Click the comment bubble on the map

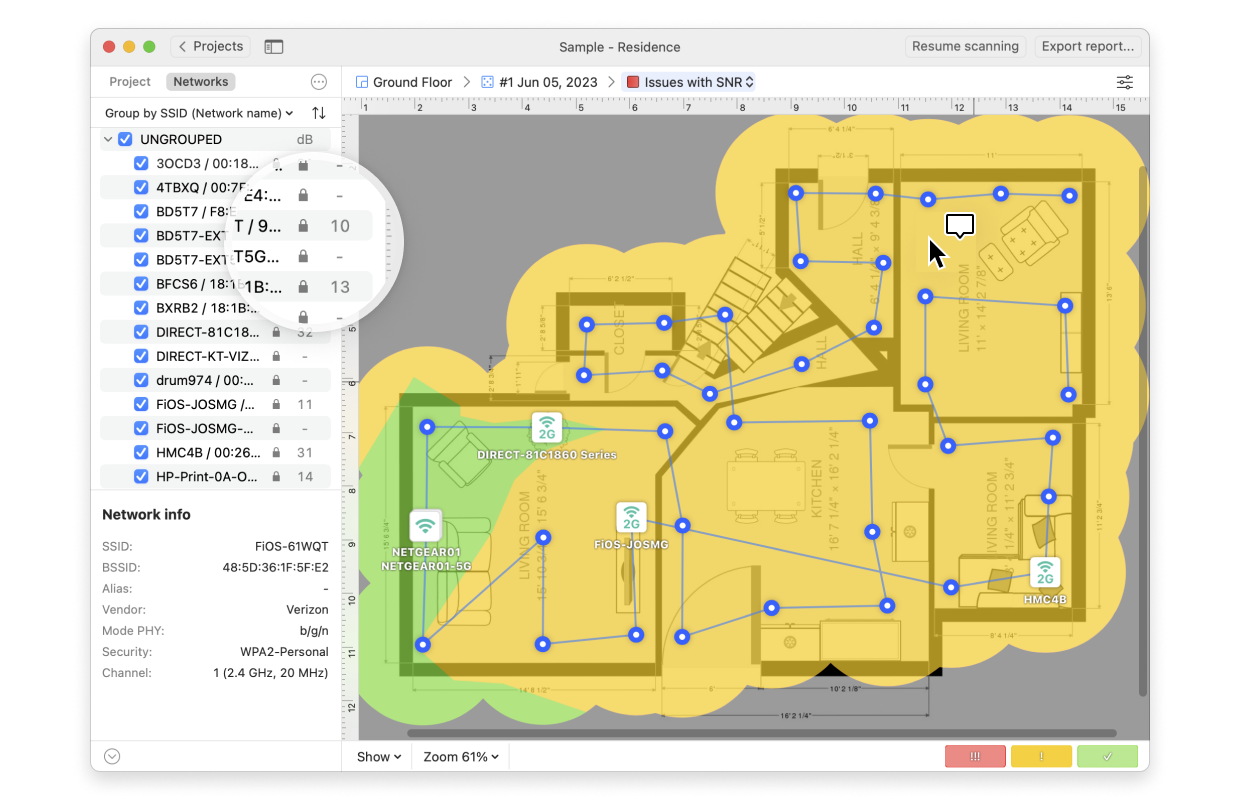click(960, 226)
